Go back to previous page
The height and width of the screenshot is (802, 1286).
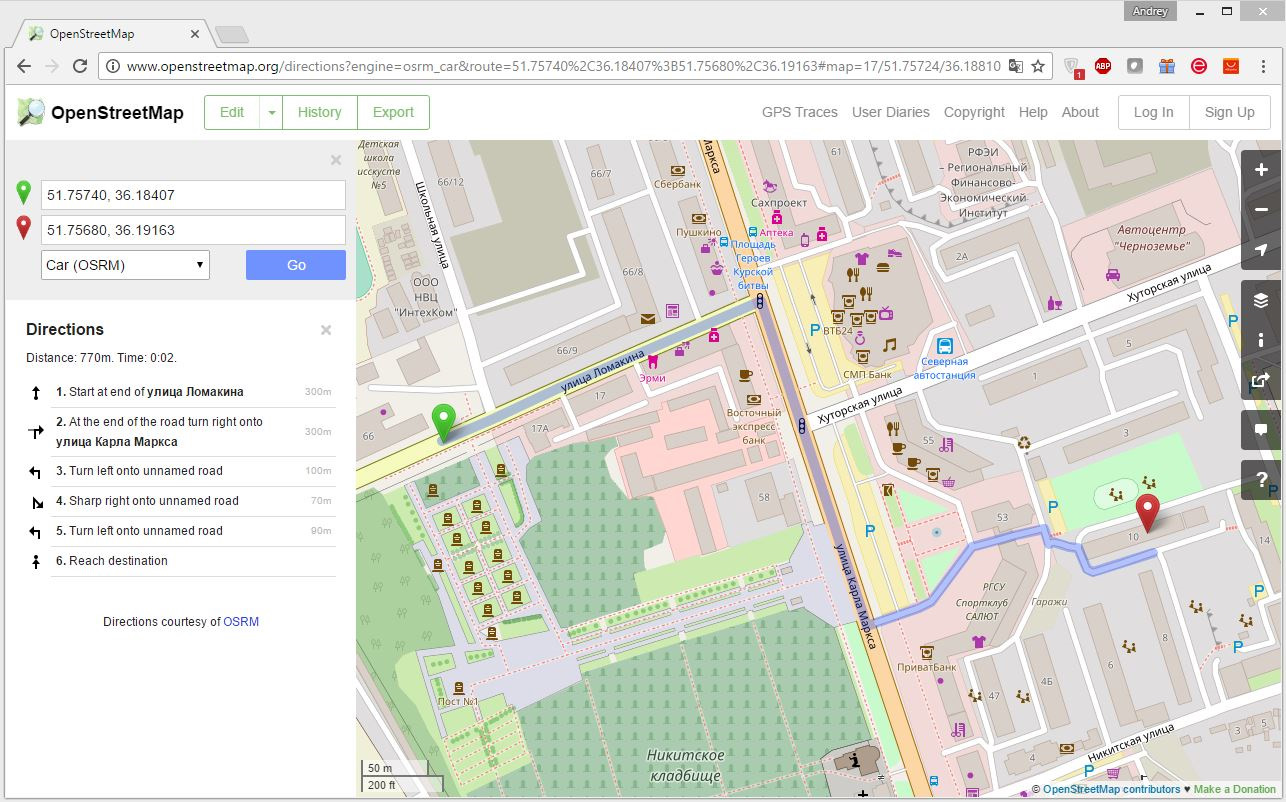pos(24,66)
